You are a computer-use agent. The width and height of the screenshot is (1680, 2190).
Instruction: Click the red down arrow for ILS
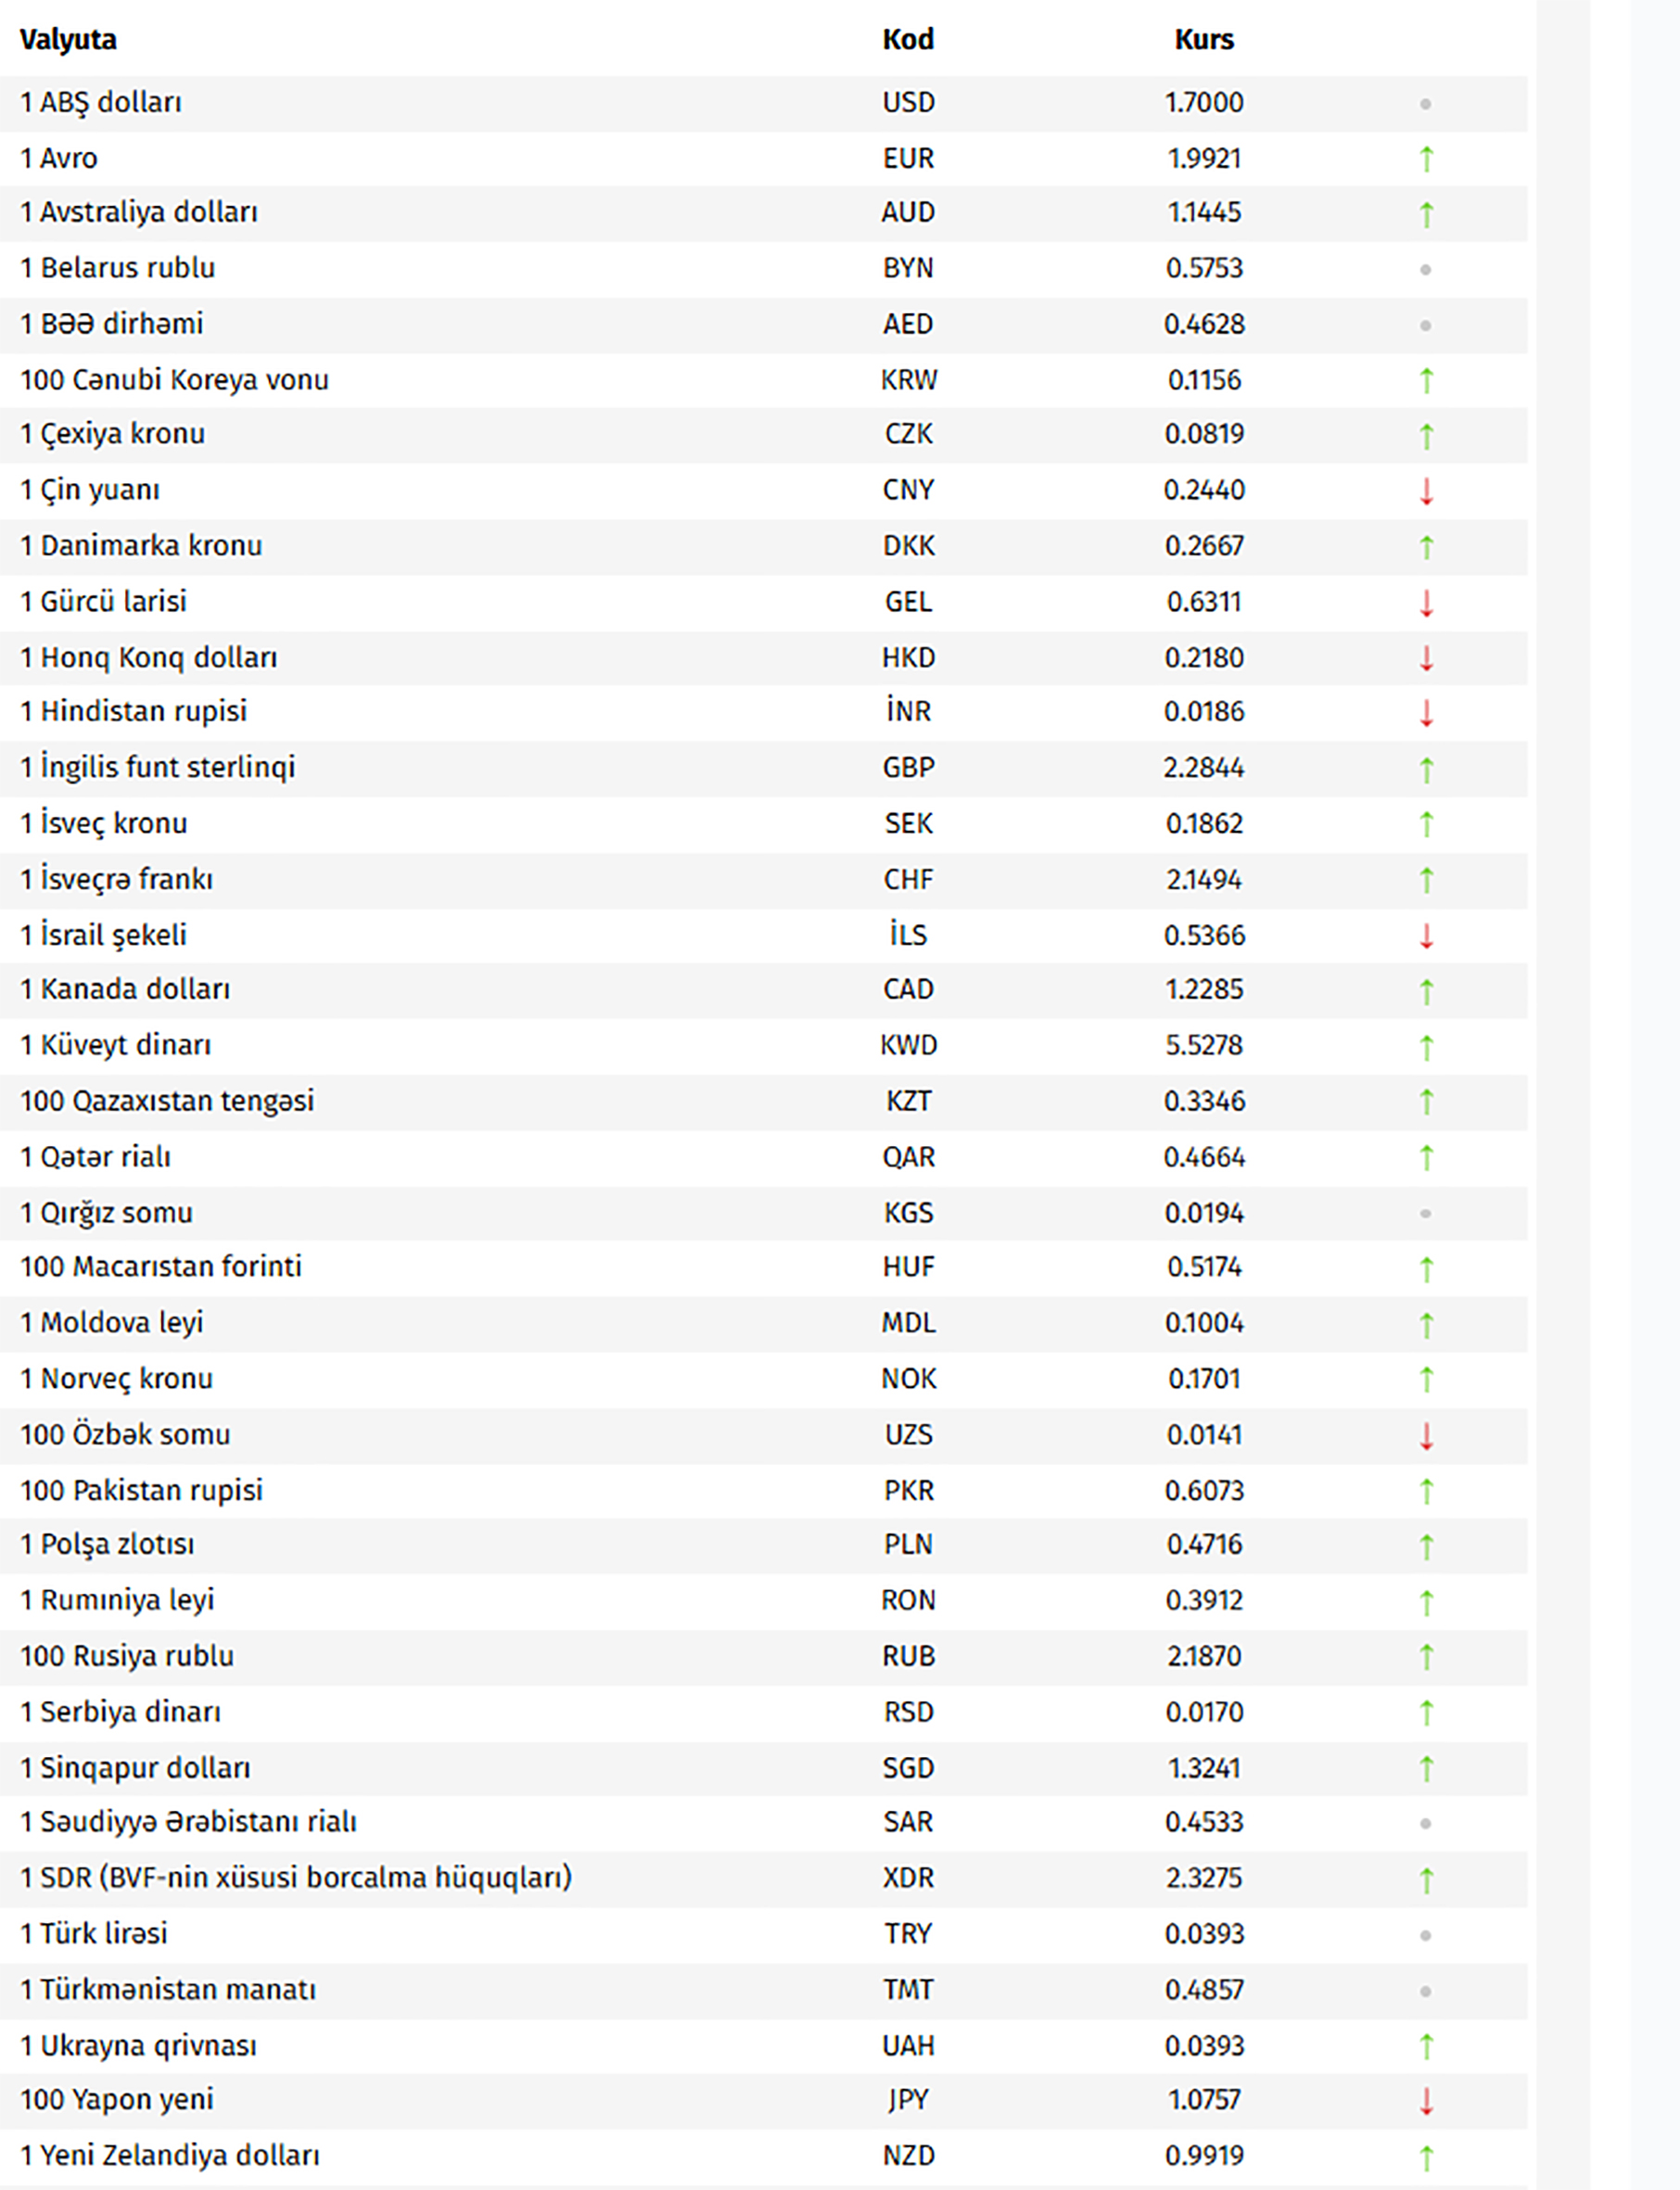pyautogui.click(x=1426, y=936)
